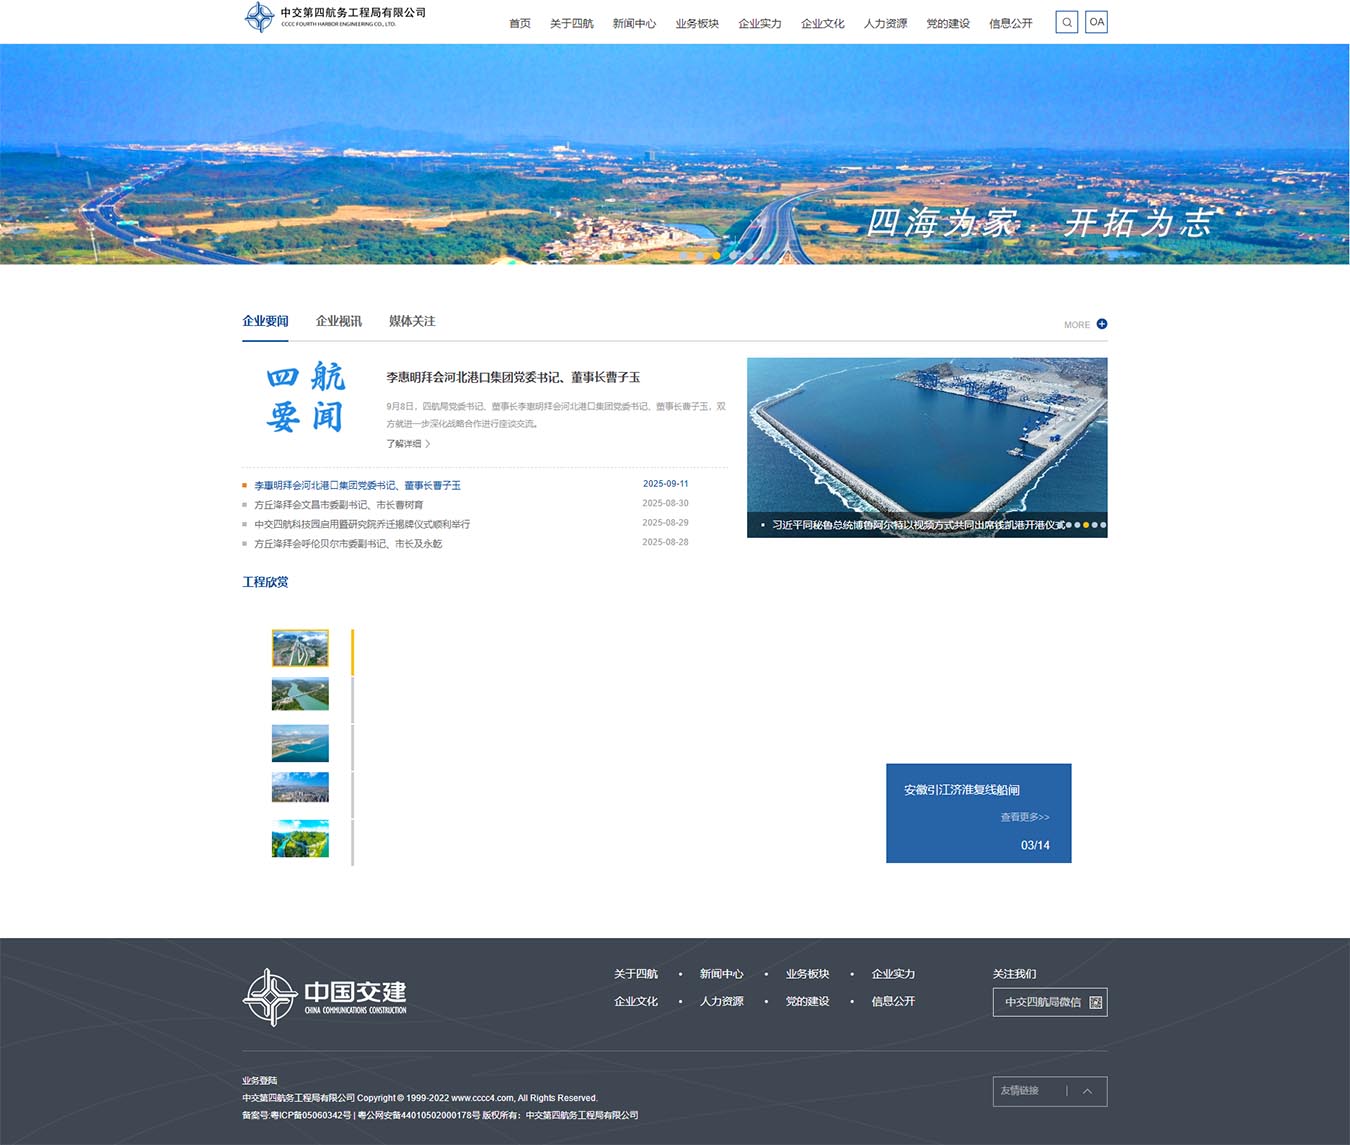Select the highlighted yellow dot on news image carousel
1350x1145 pixels.
1086,525
